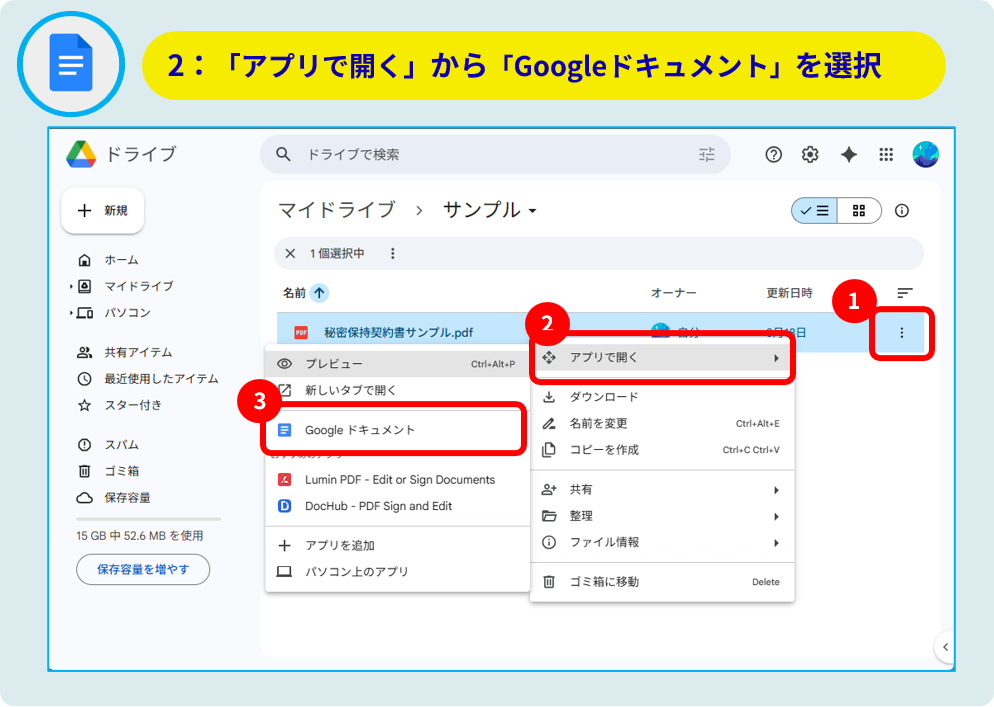The image size is (994, 707).
Task: Expand the アプリで開く submenu
Action: coord(662,358)
